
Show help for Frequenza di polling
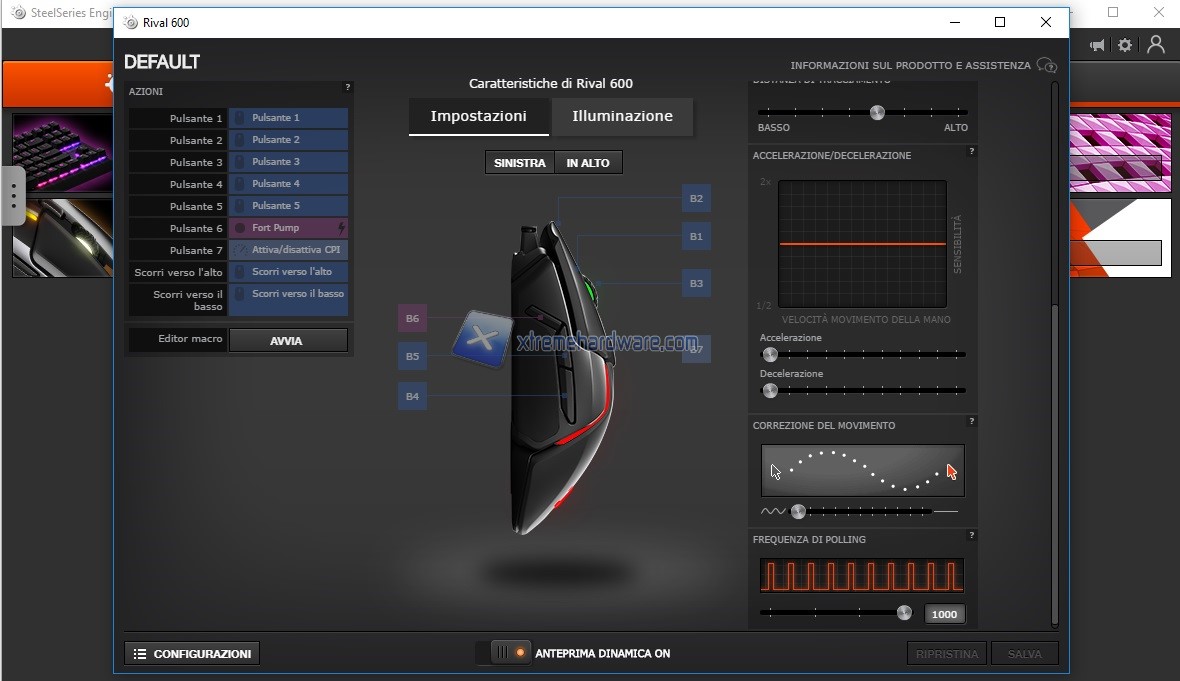[x=971, y=536]
